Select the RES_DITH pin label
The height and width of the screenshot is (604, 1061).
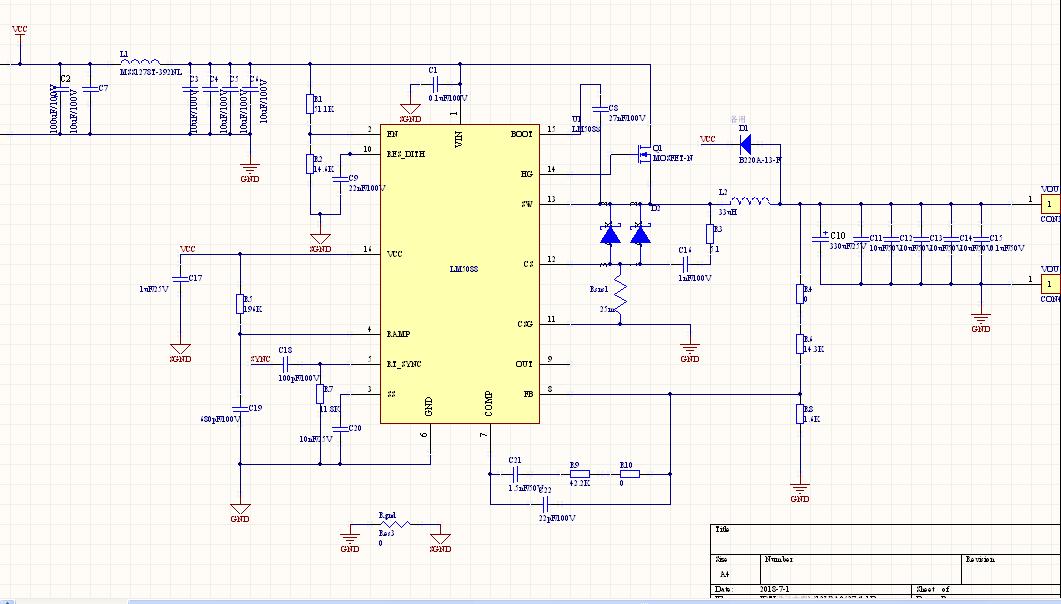tap(405, 154)
